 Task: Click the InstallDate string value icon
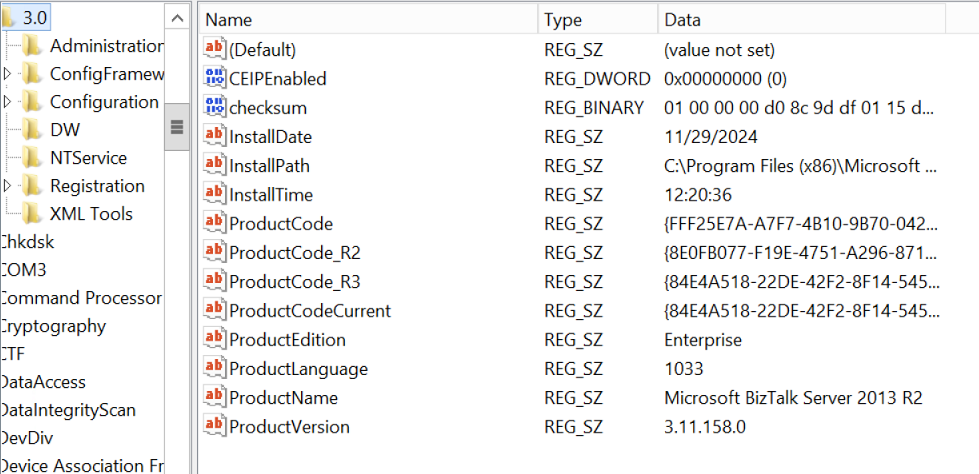(x=214, y=136)
